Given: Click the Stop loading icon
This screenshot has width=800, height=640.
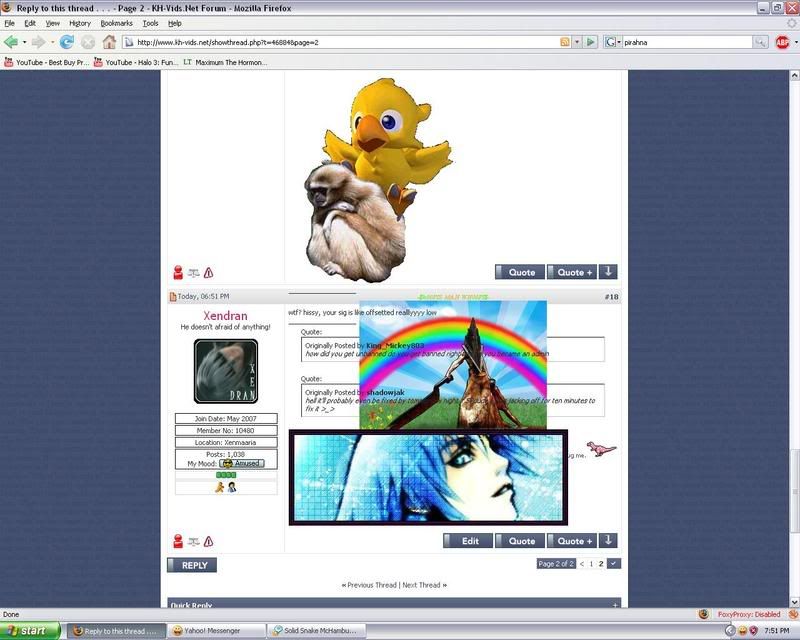Looking at the screenshot, I should pos(88,42).
